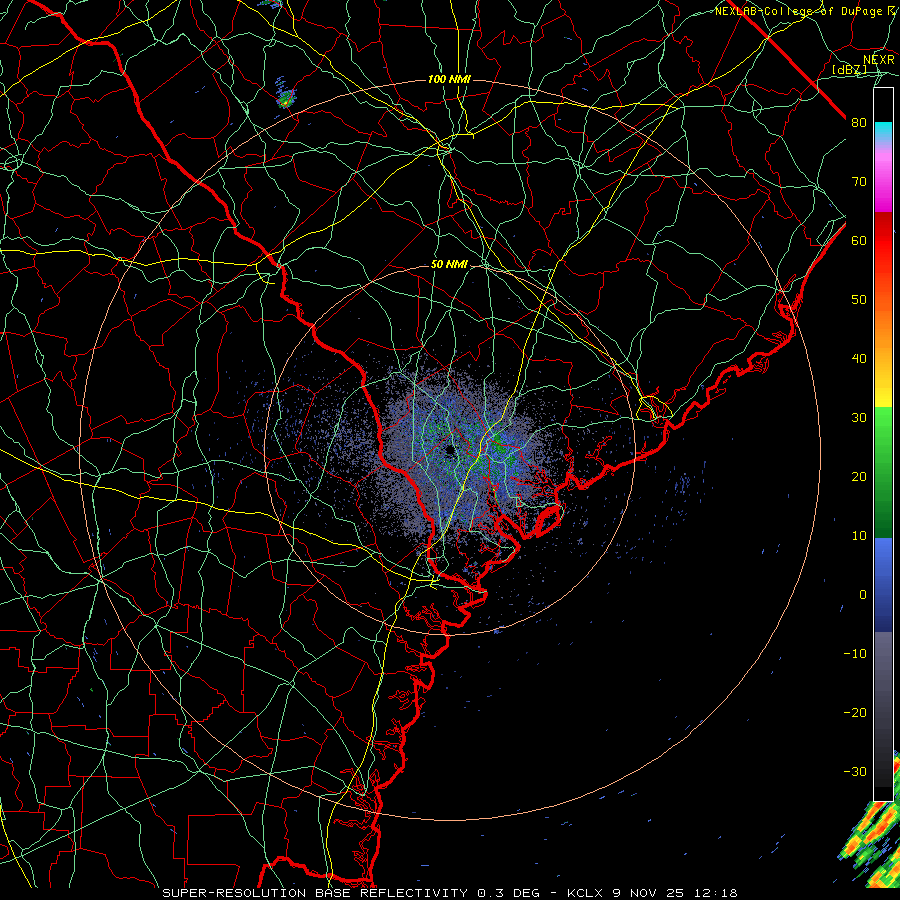
Task: Click the small isolated green echo near the top
Action: (285, 98)
